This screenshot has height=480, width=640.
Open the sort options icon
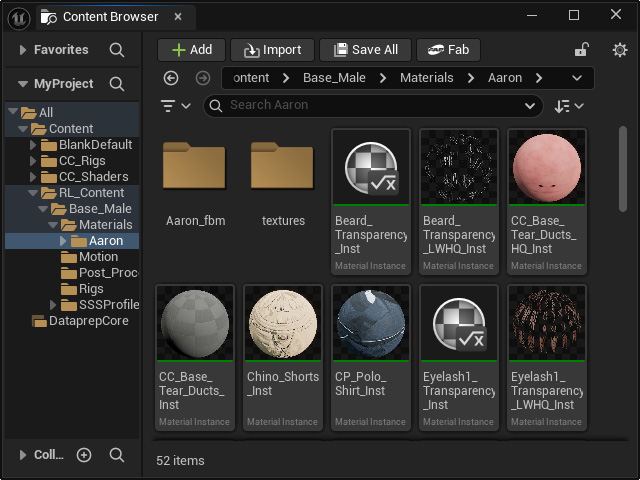coord(569,106)
